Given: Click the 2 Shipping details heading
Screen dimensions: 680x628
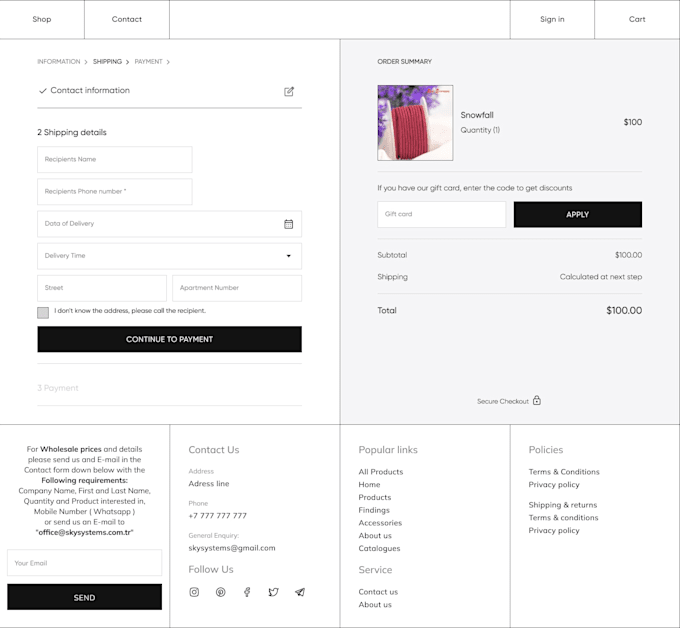Looking at the screenshot, I should 72,132.
